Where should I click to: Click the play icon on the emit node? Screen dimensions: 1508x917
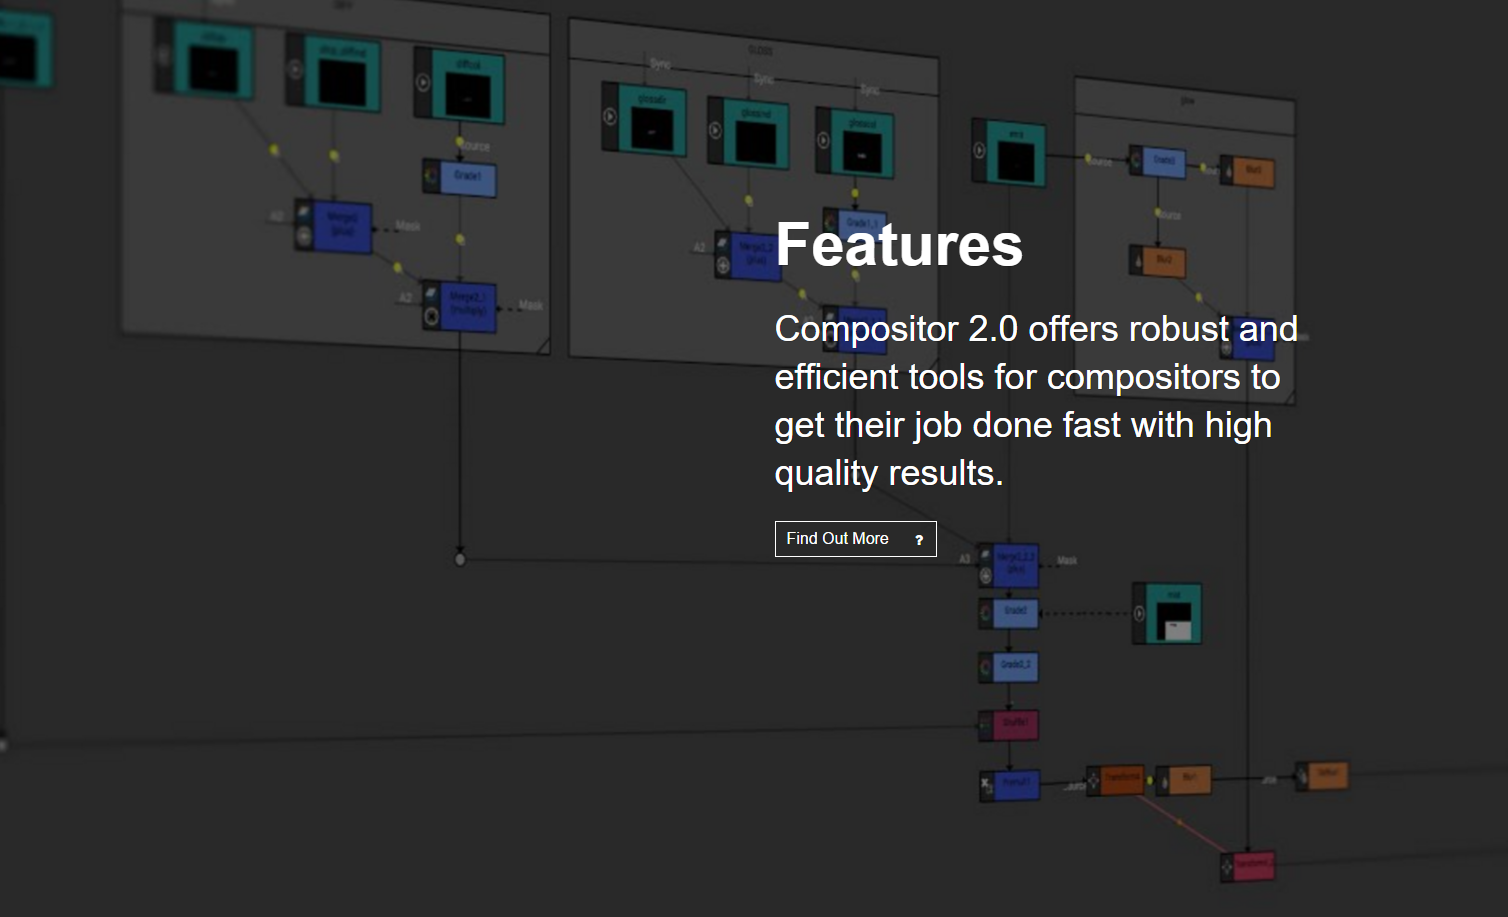[980, 150]
